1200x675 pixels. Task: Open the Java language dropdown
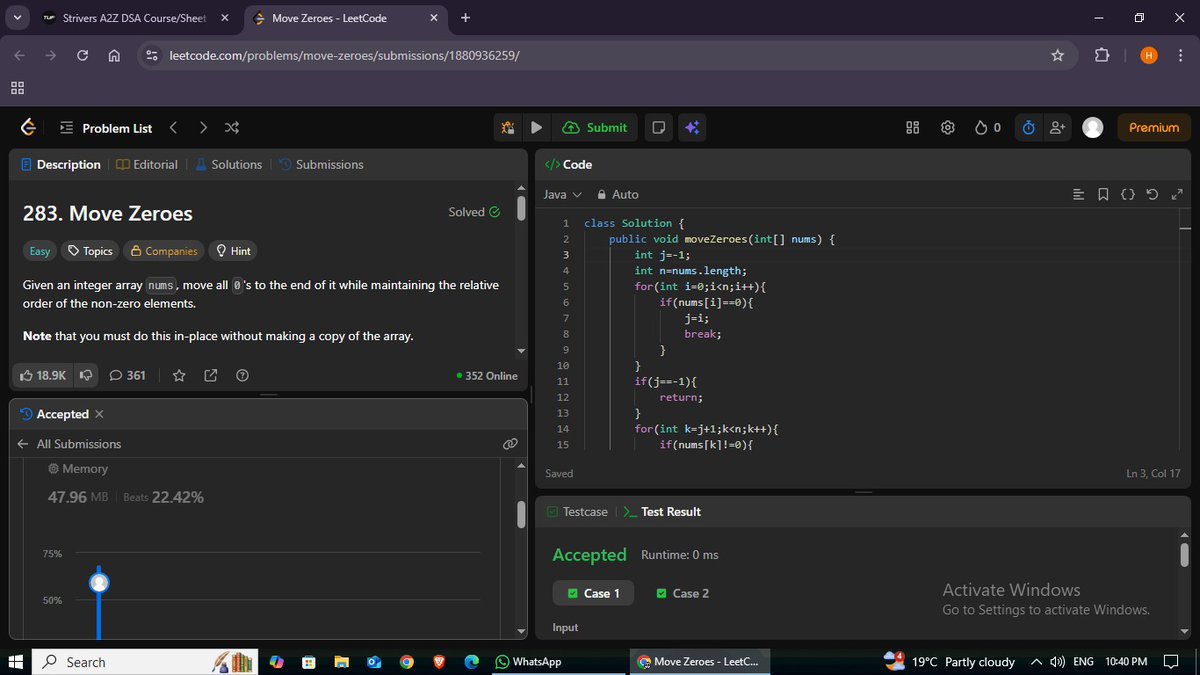point(562,194)
